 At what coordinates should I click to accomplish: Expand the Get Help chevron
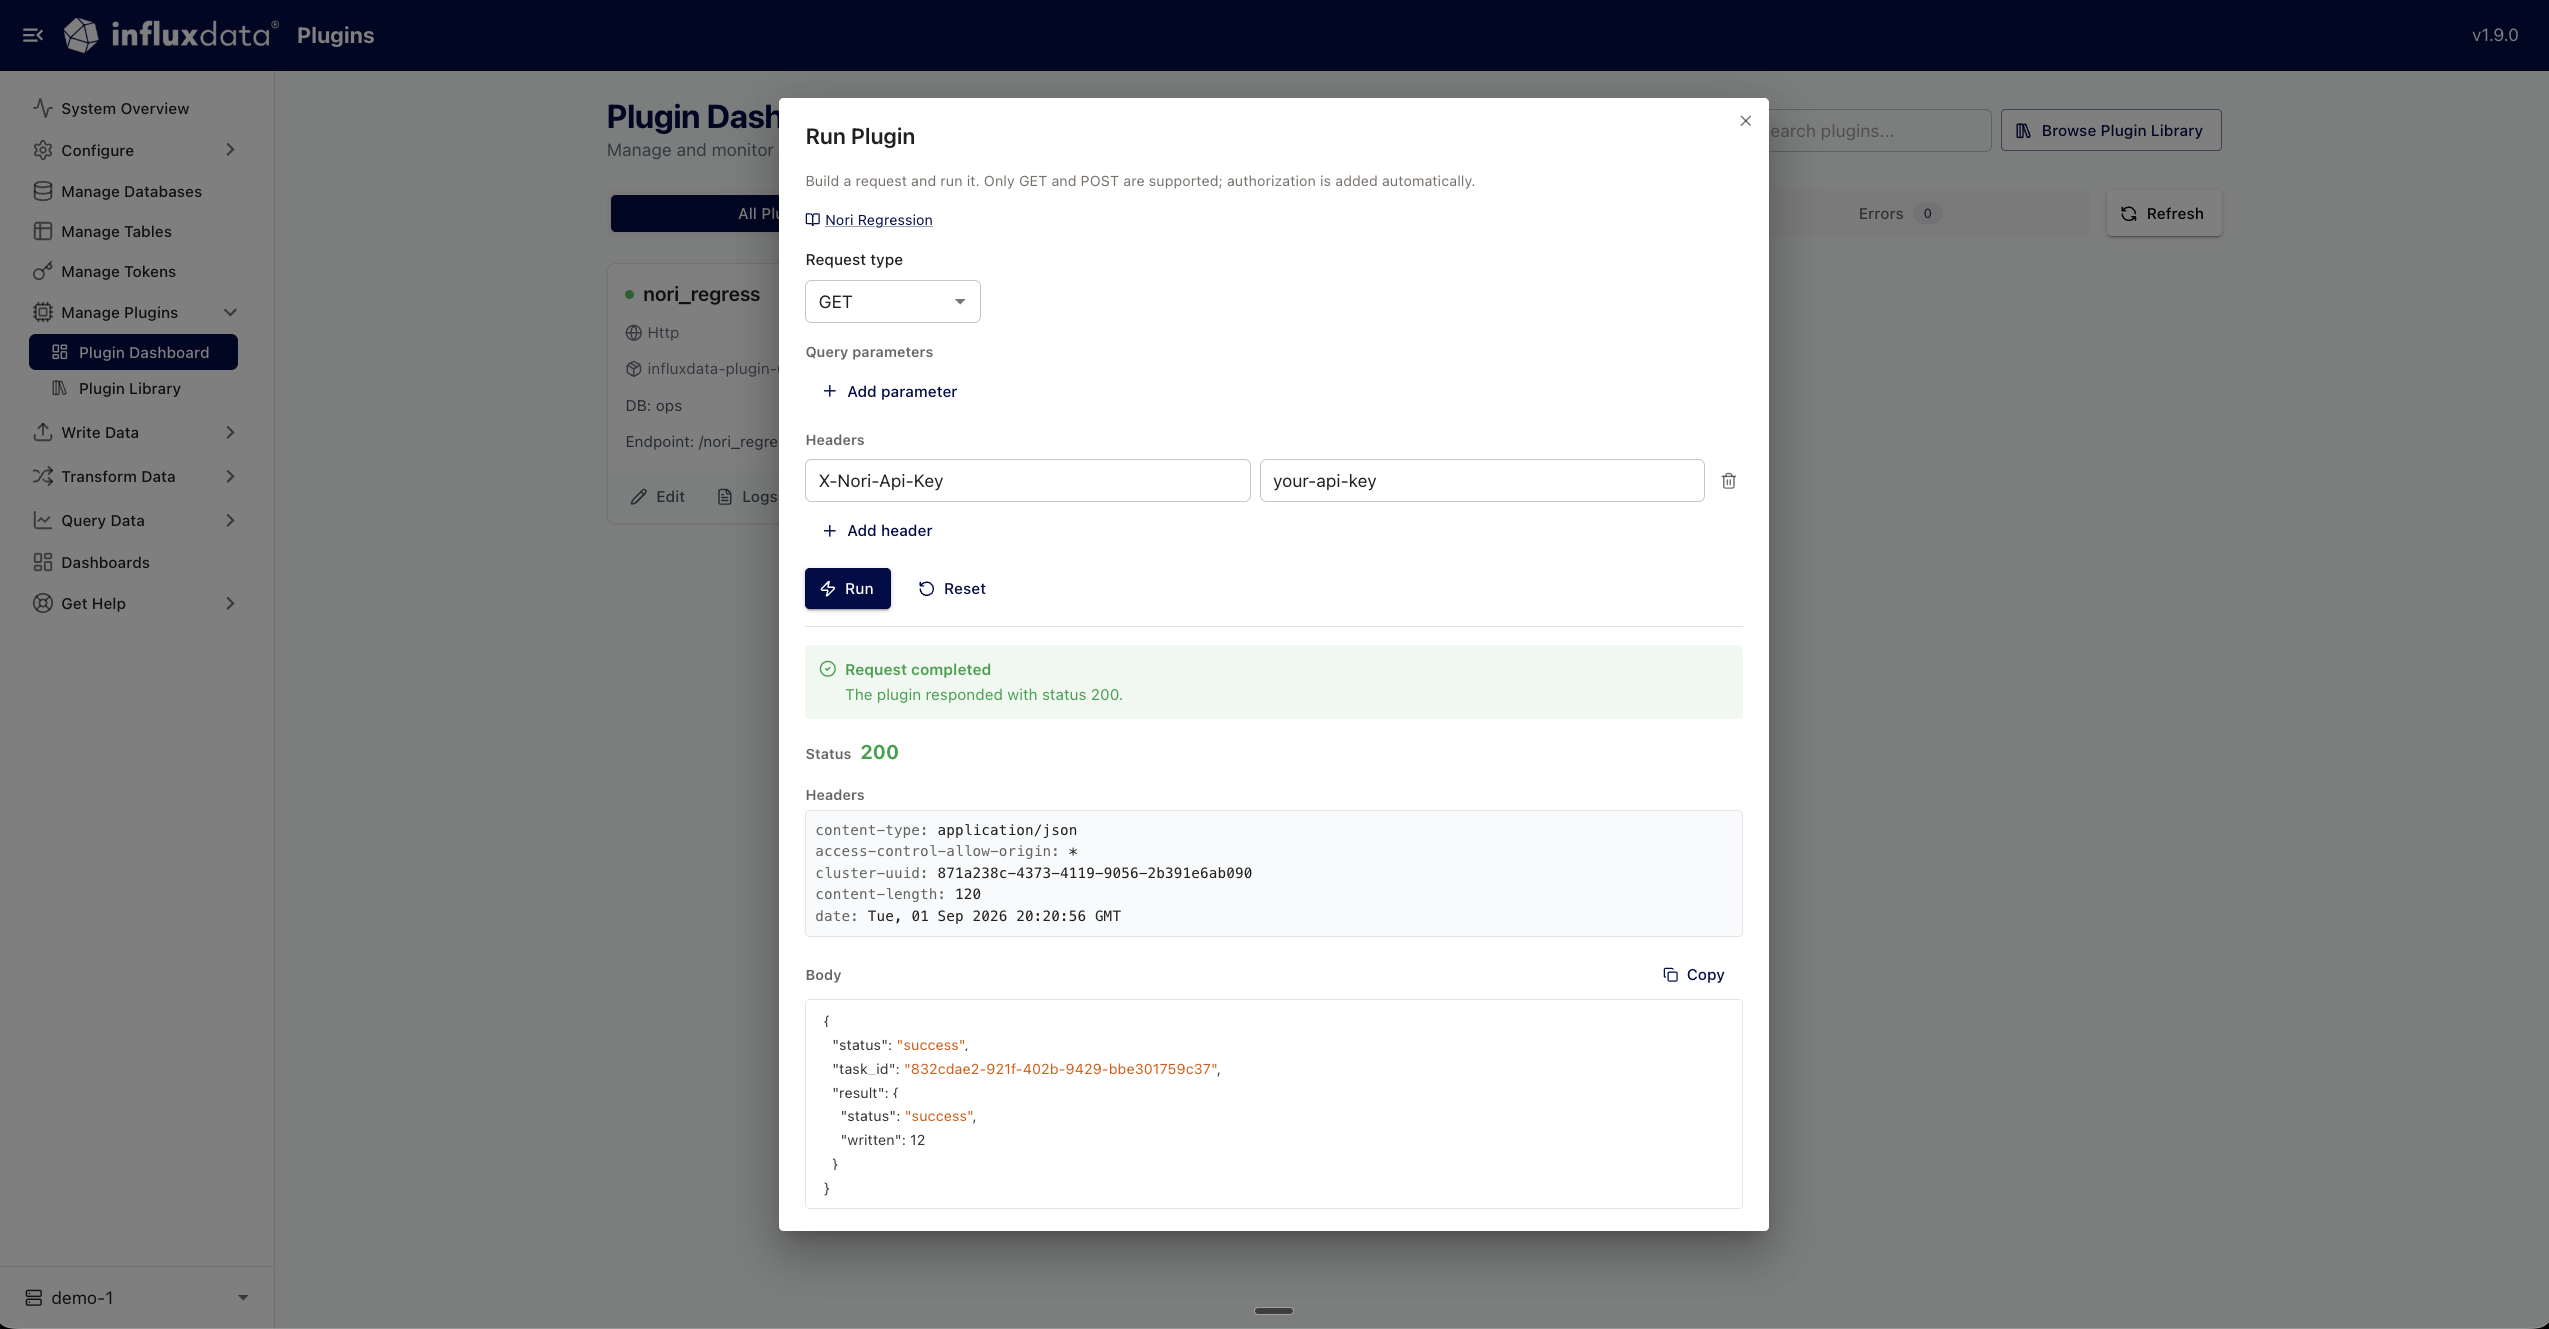pyautogui.click(x=230, y=603)
